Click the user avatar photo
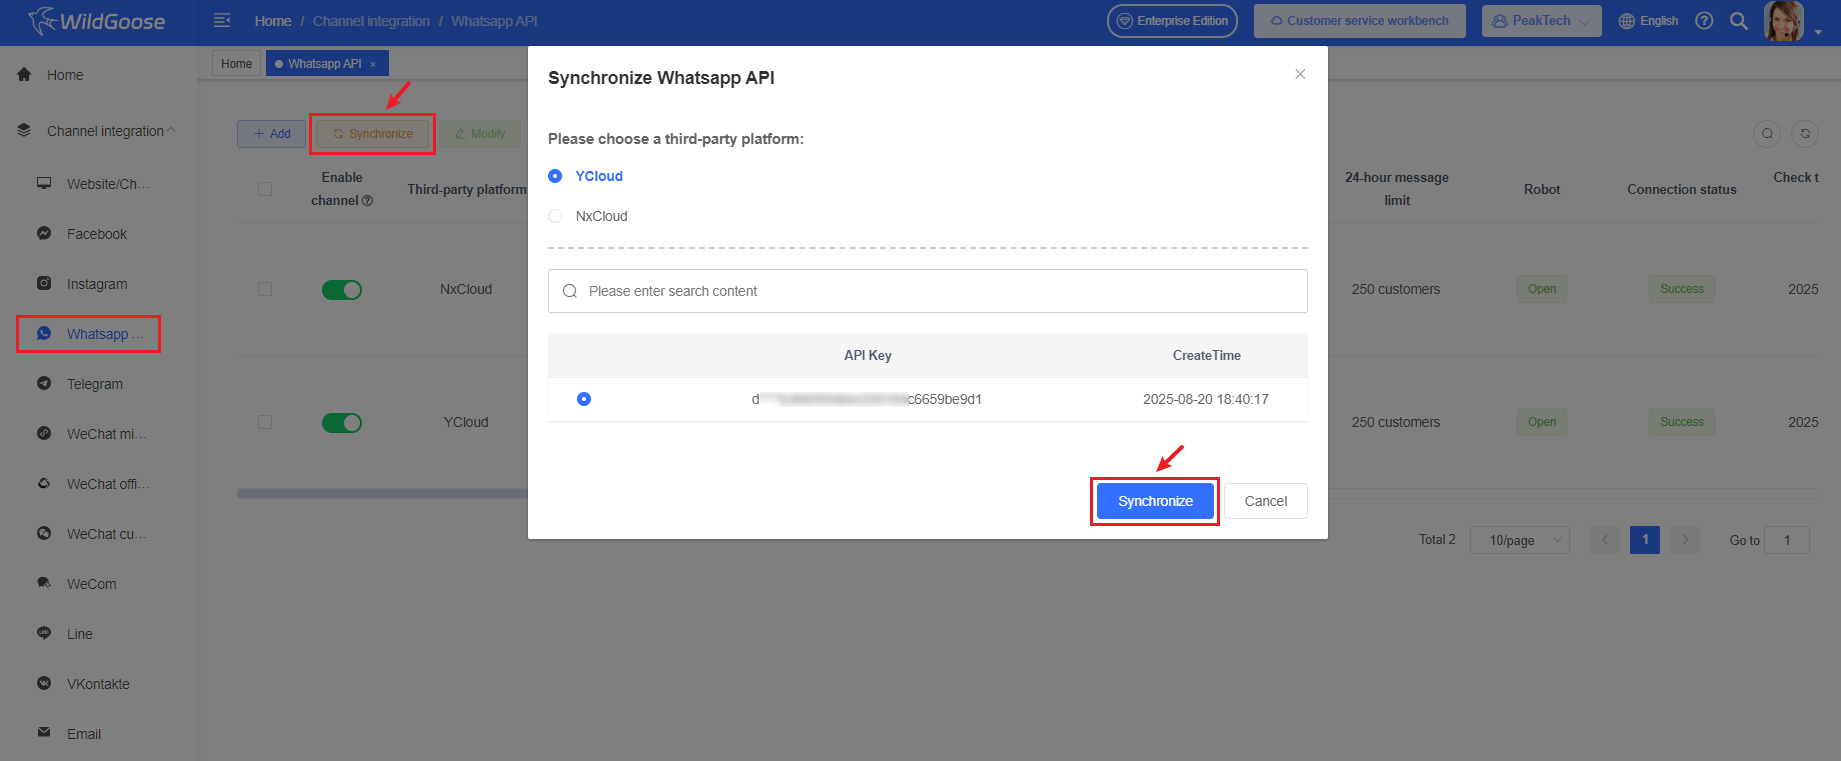 (1783, 21)
